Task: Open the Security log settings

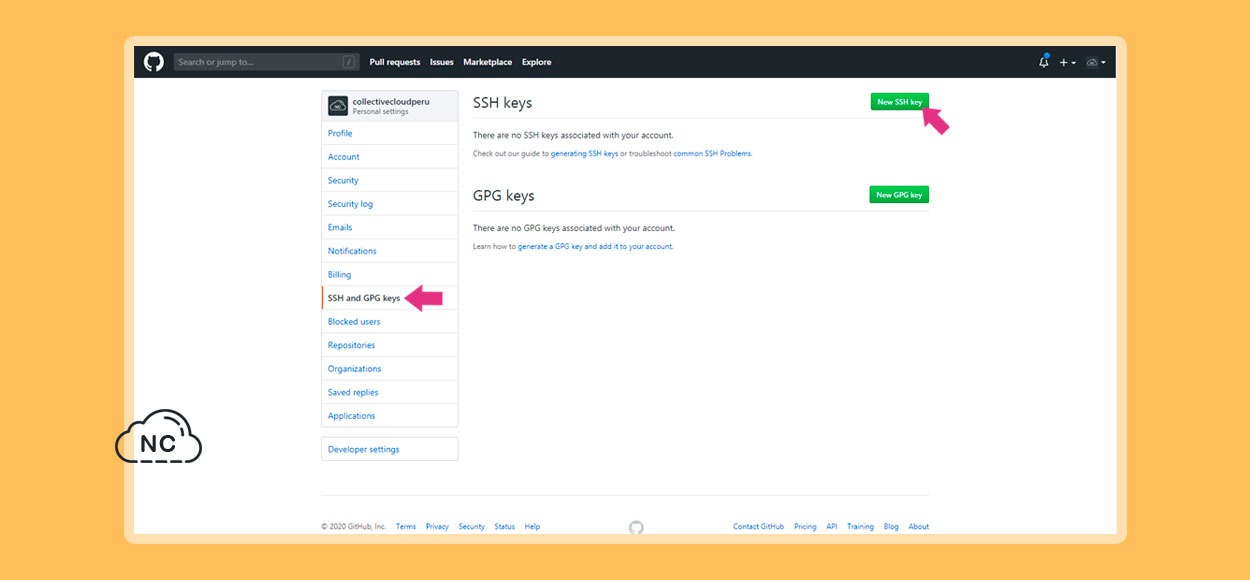Action: click(390, 204)
